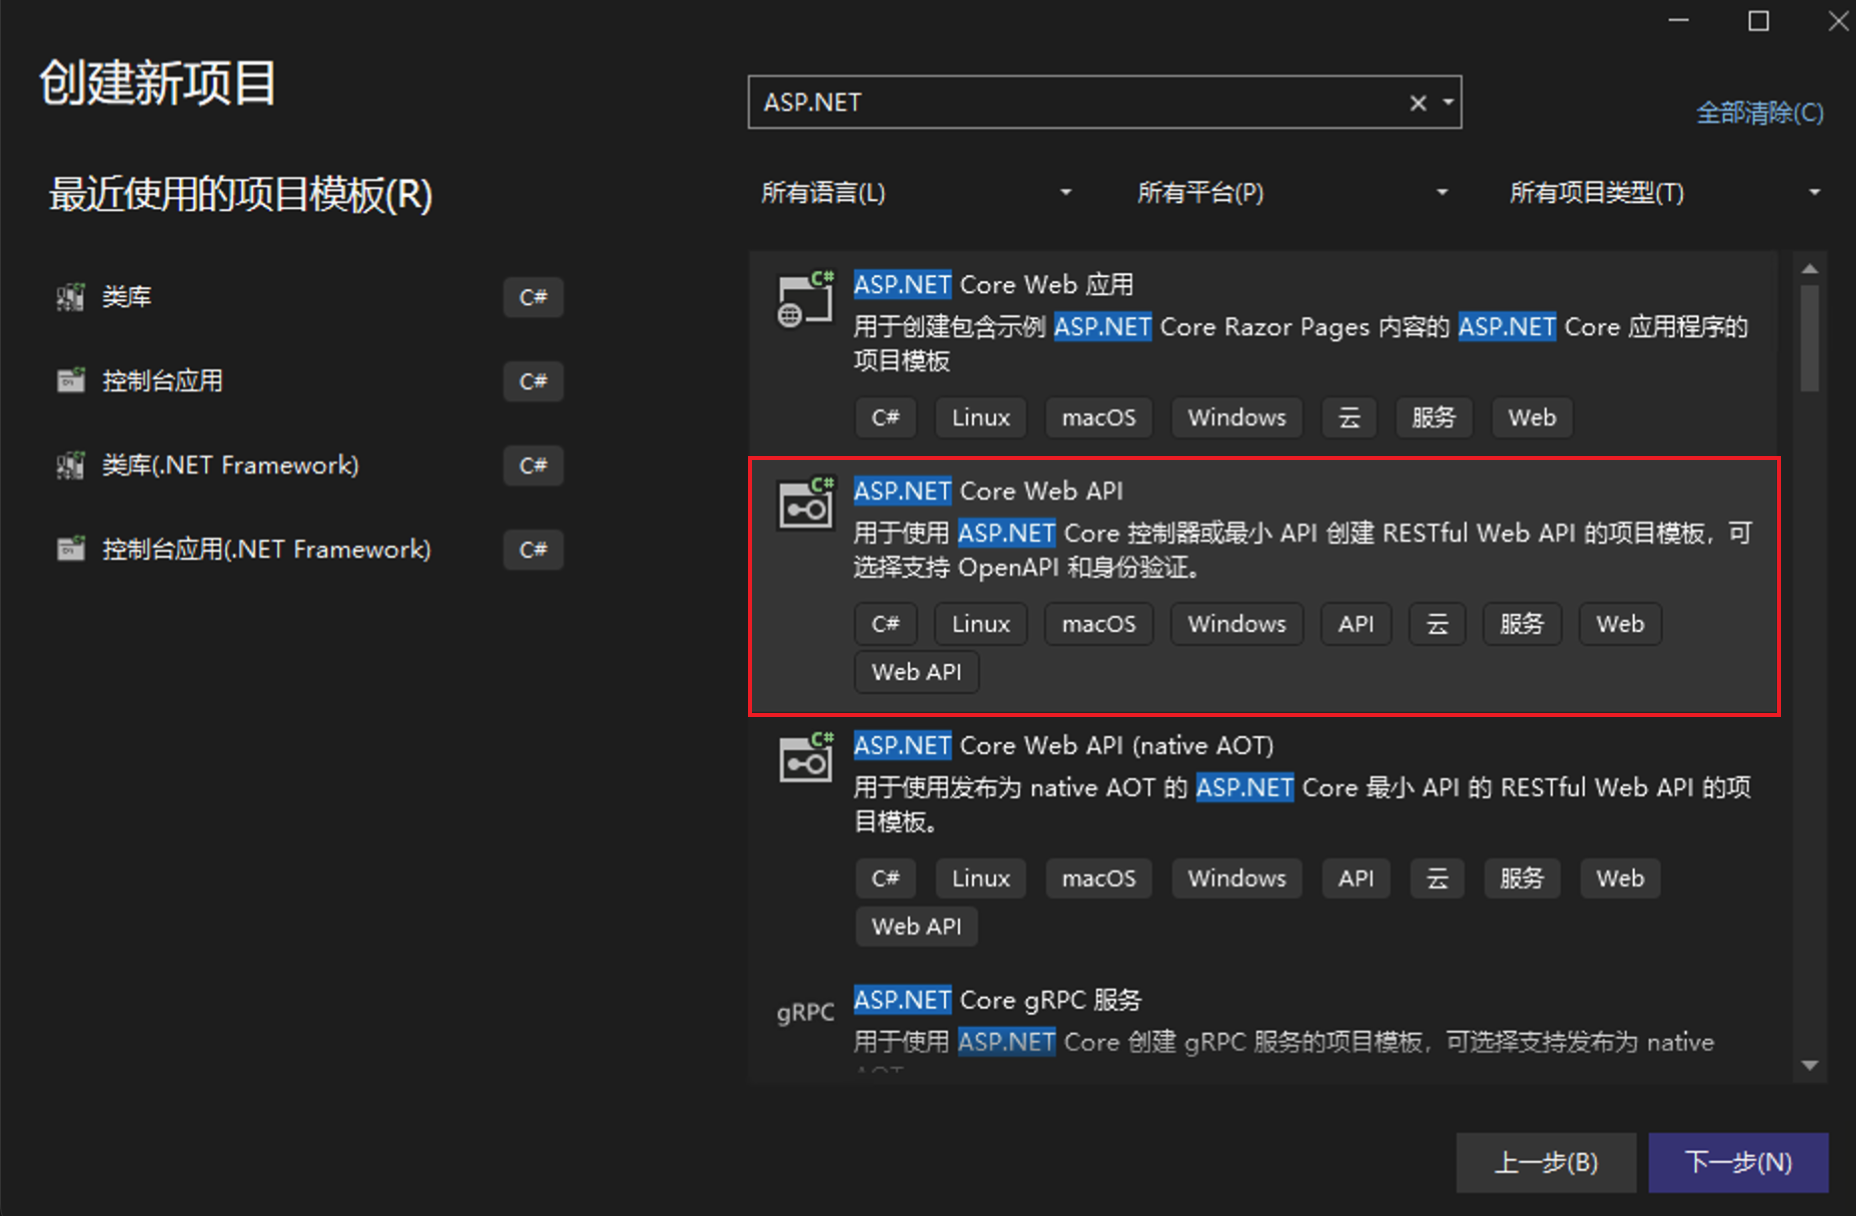Viewport: 1856px width, 1216px height.
Task: Clear the search box with the X icon
Action: (1417, 103)
